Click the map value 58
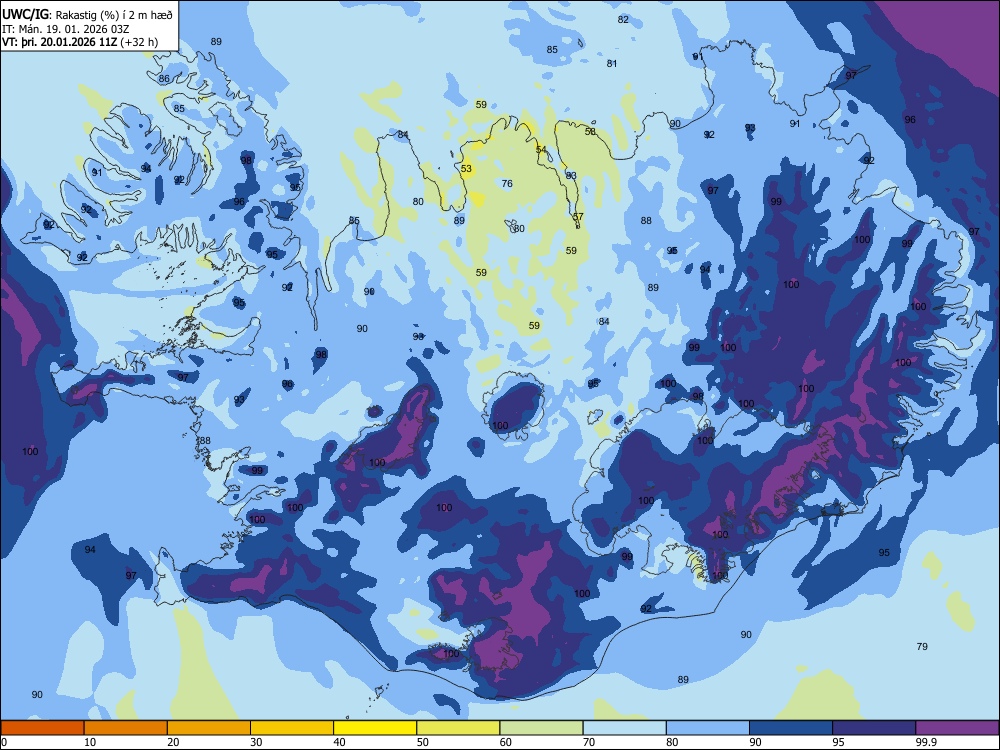 [590, 131]
